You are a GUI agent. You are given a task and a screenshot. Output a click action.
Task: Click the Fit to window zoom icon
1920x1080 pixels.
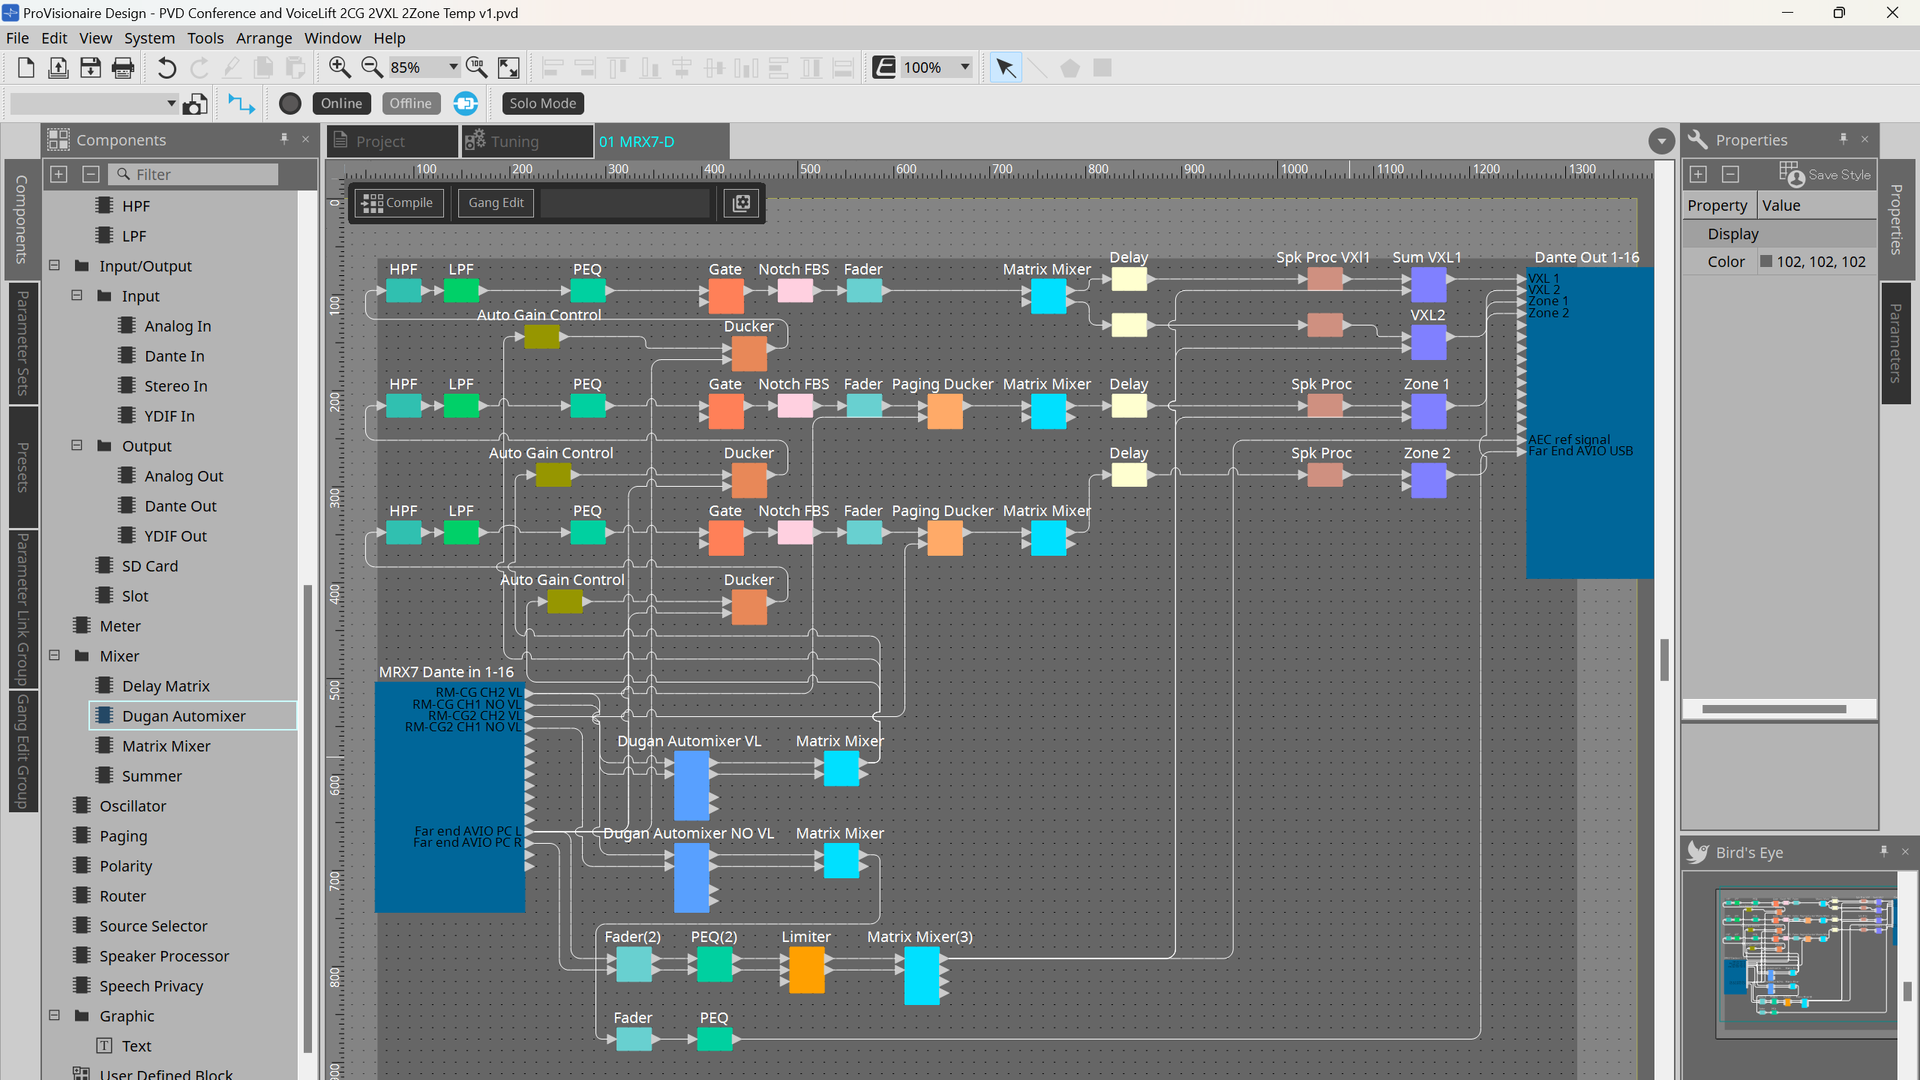509,67
